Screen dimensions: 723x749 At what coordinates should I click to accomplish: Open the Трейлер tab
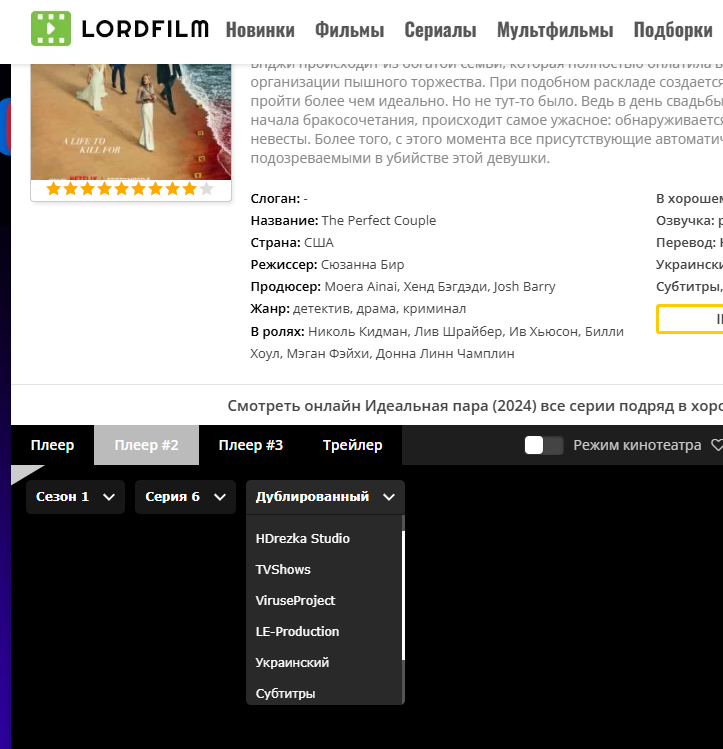tap(352, 445)
